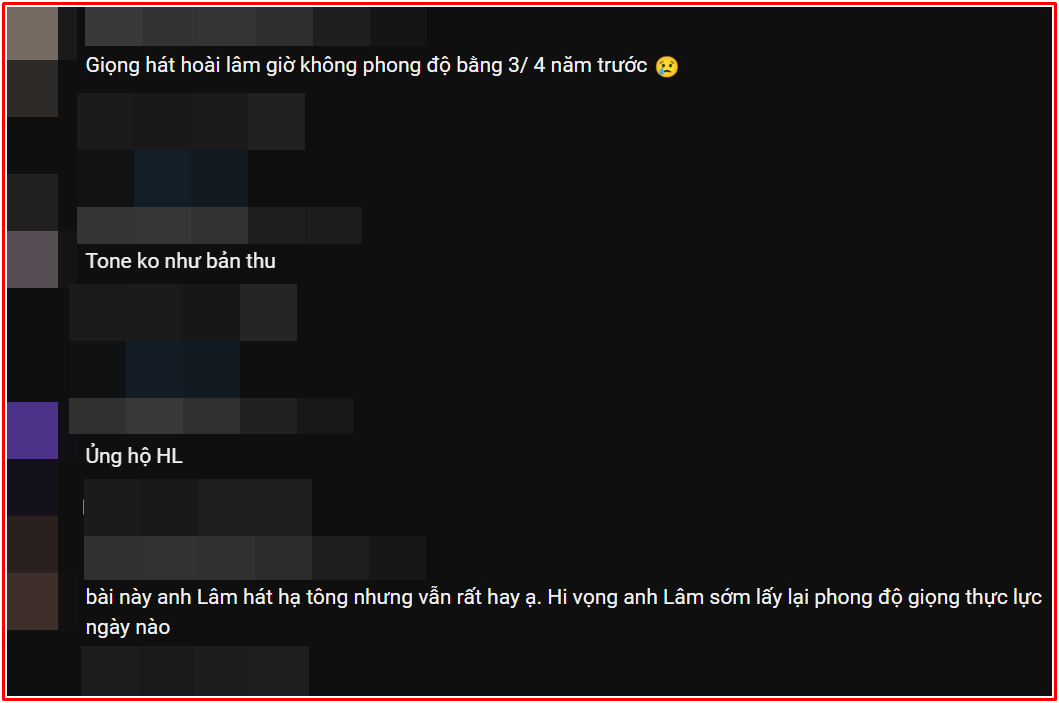This screenshot has height=703, width=1059.
Task: Expand the blurred blue replies link under the first comment
Action: click(x=191, y=178)
